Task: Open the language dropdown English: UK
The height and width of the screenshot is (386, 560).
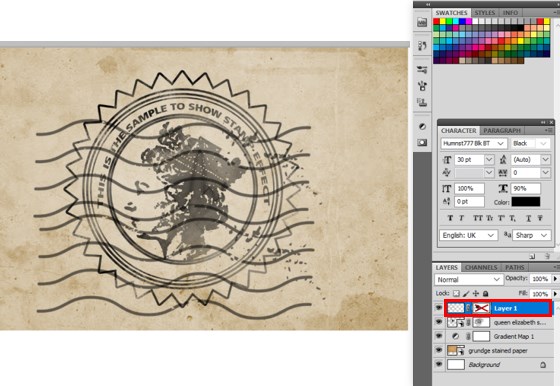Action: tap(468, 235)
